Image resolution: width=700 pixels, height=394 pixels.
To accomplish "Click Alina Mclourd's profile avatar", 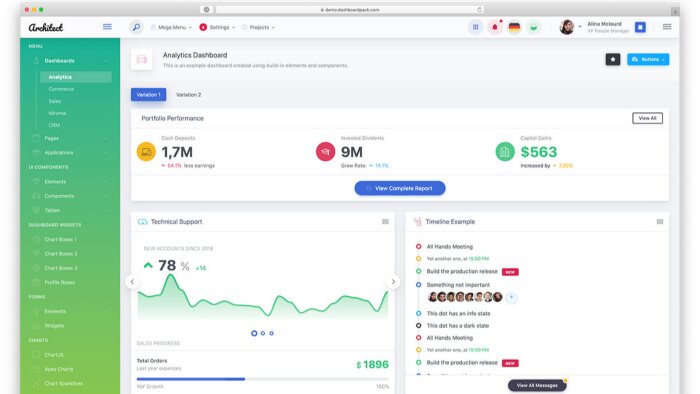I will (x=567, y=27).
